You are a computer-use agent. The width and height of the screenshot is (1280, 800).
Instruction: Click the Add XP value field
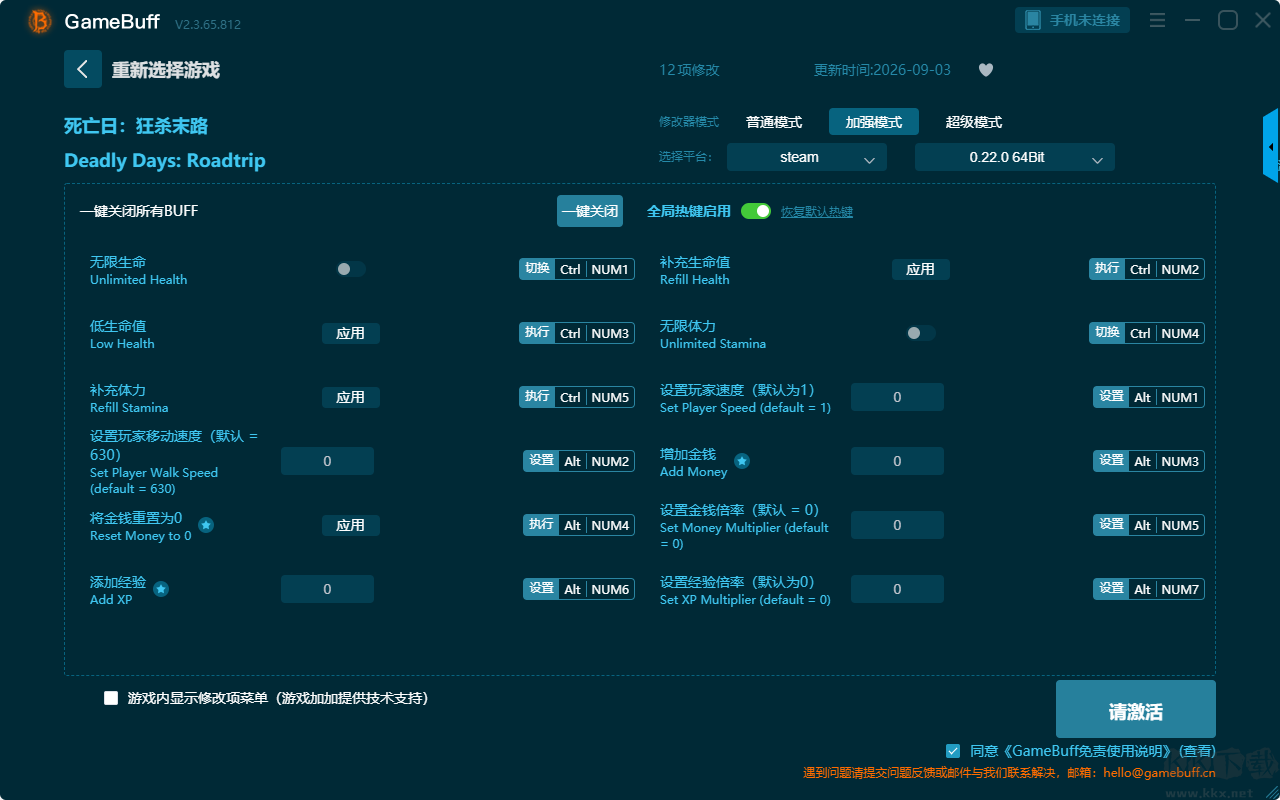click(327, 589)
